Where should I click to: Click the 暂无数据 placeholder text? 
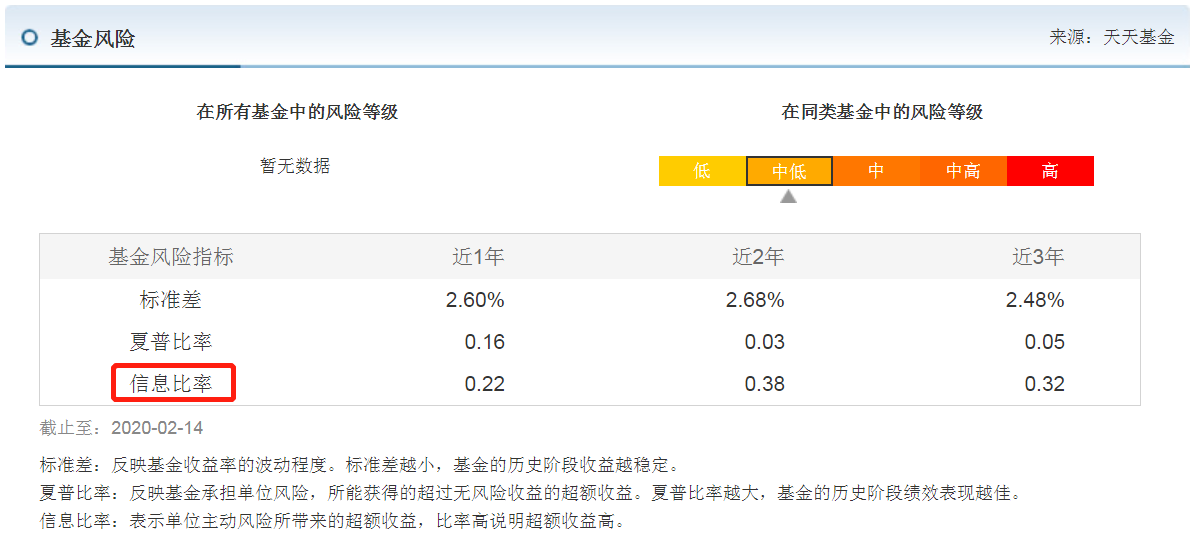(x=295, y=166)
